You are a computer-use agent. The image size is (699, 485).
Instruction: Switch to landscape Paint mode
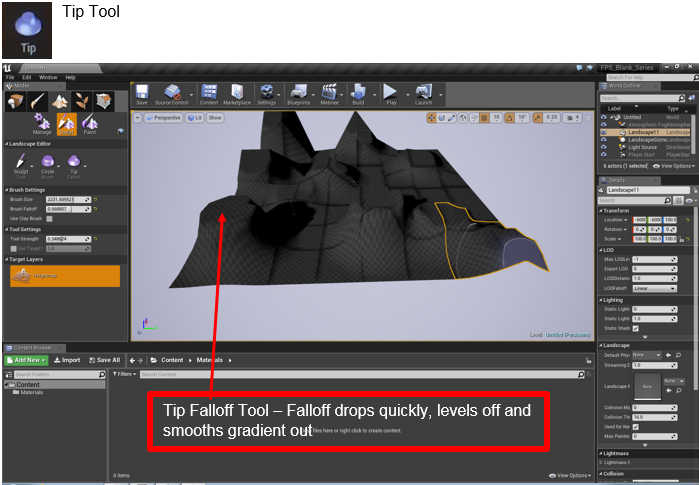[x=90, y=123]
